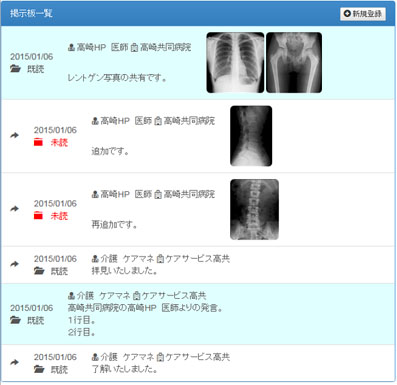Screen dimensions: 397x385
Task: Click the reply arrow beside 再追加です post
Action: [x=14, y=209]
